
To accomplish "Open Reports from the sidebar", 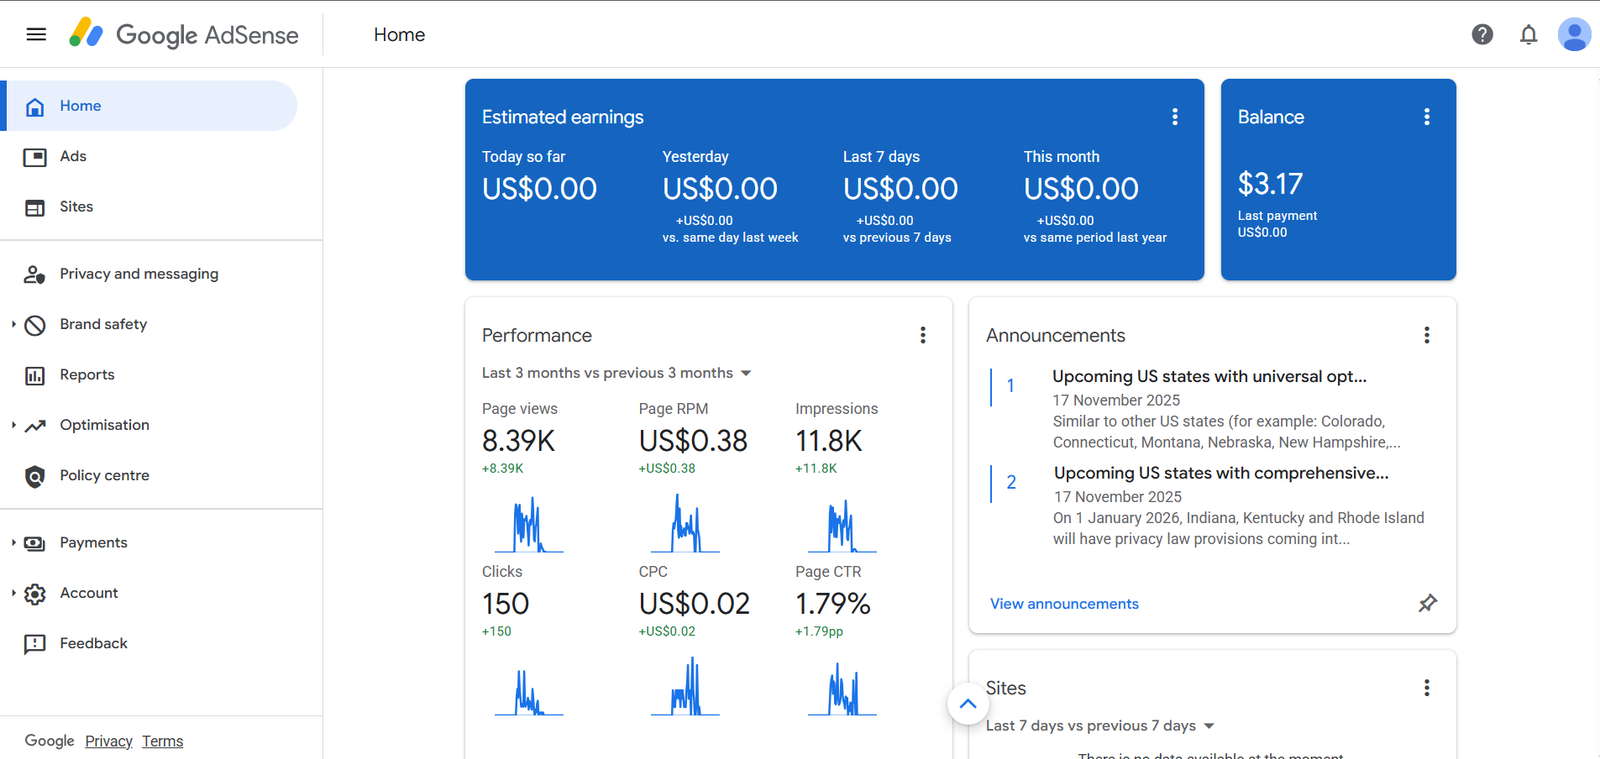I will click(x=87, y=375).
